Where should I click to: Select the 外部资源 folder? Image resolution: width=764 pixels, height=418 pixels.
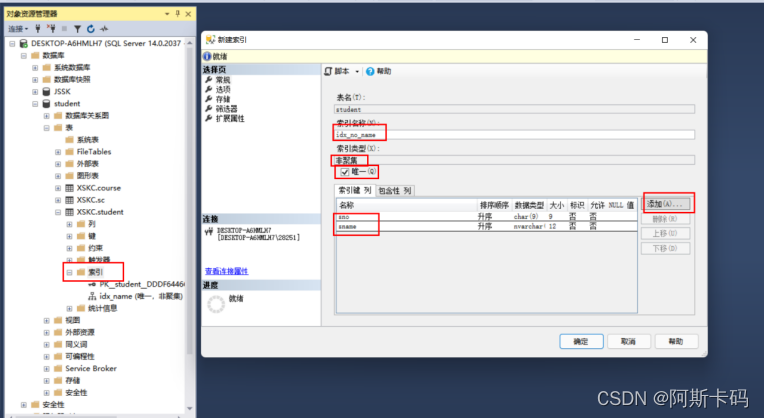pos(80,333)
